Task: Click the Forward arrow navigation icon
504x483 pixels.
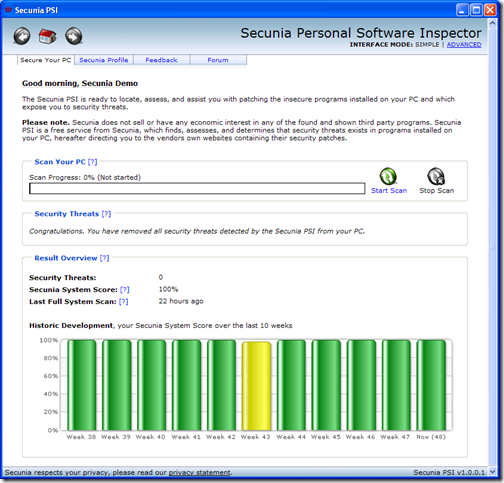Action: click(x=74, y=36)
